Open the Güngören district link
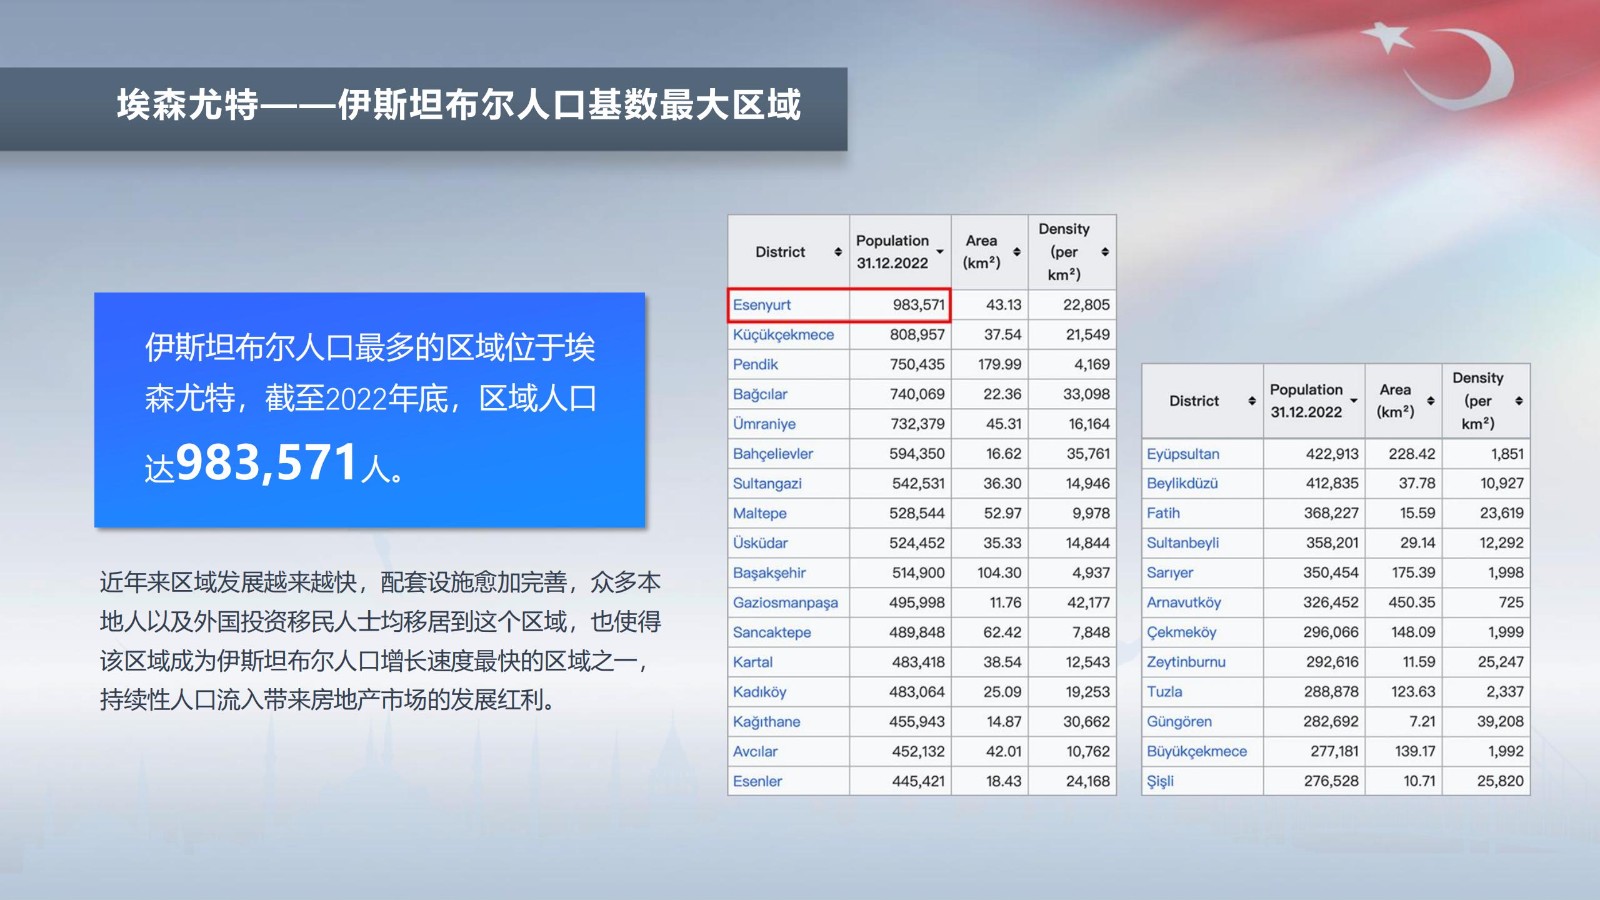The image size is (1600, 900). click(x=1179, y=722)
